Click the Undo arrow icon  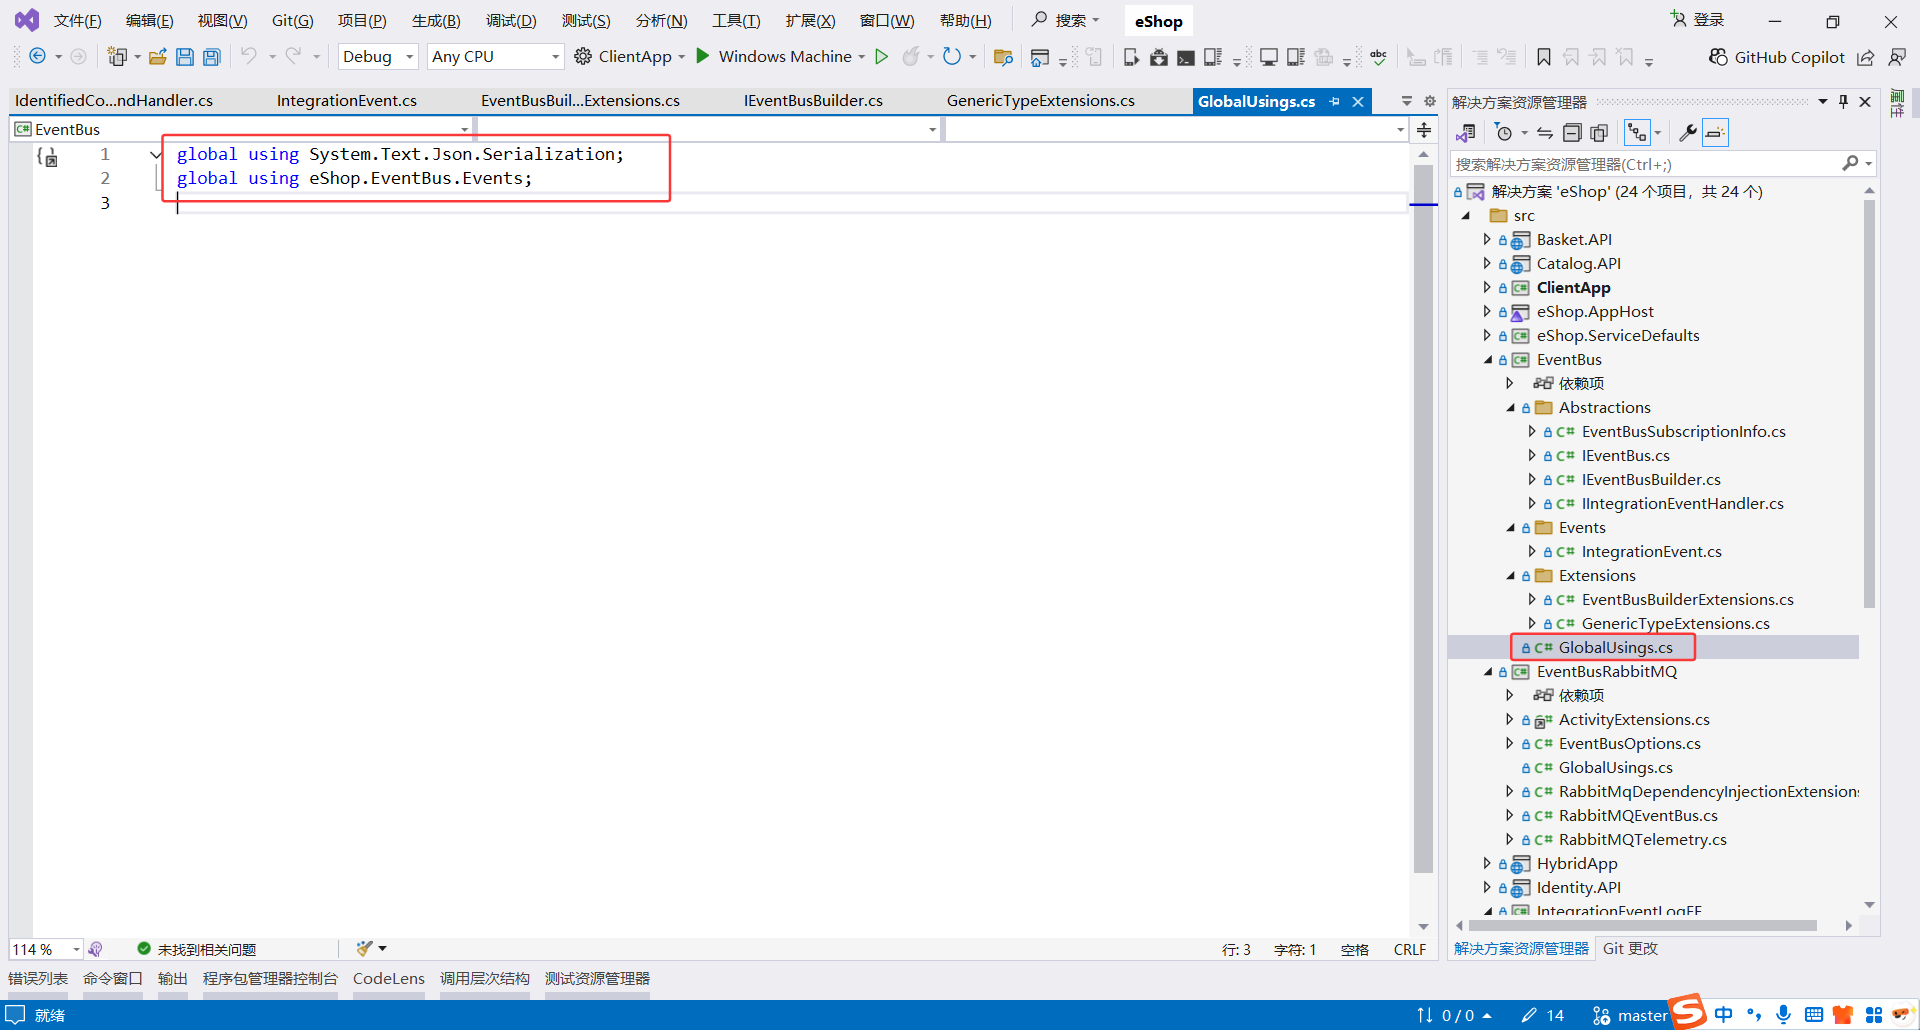(248, 56)
